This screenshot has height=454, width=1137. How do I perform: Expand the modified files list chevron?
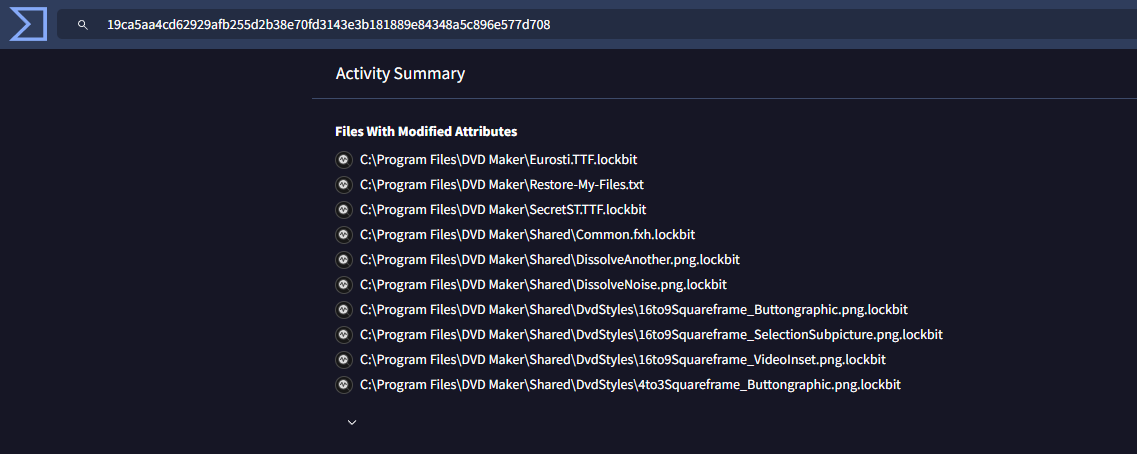tap(352, 422)
